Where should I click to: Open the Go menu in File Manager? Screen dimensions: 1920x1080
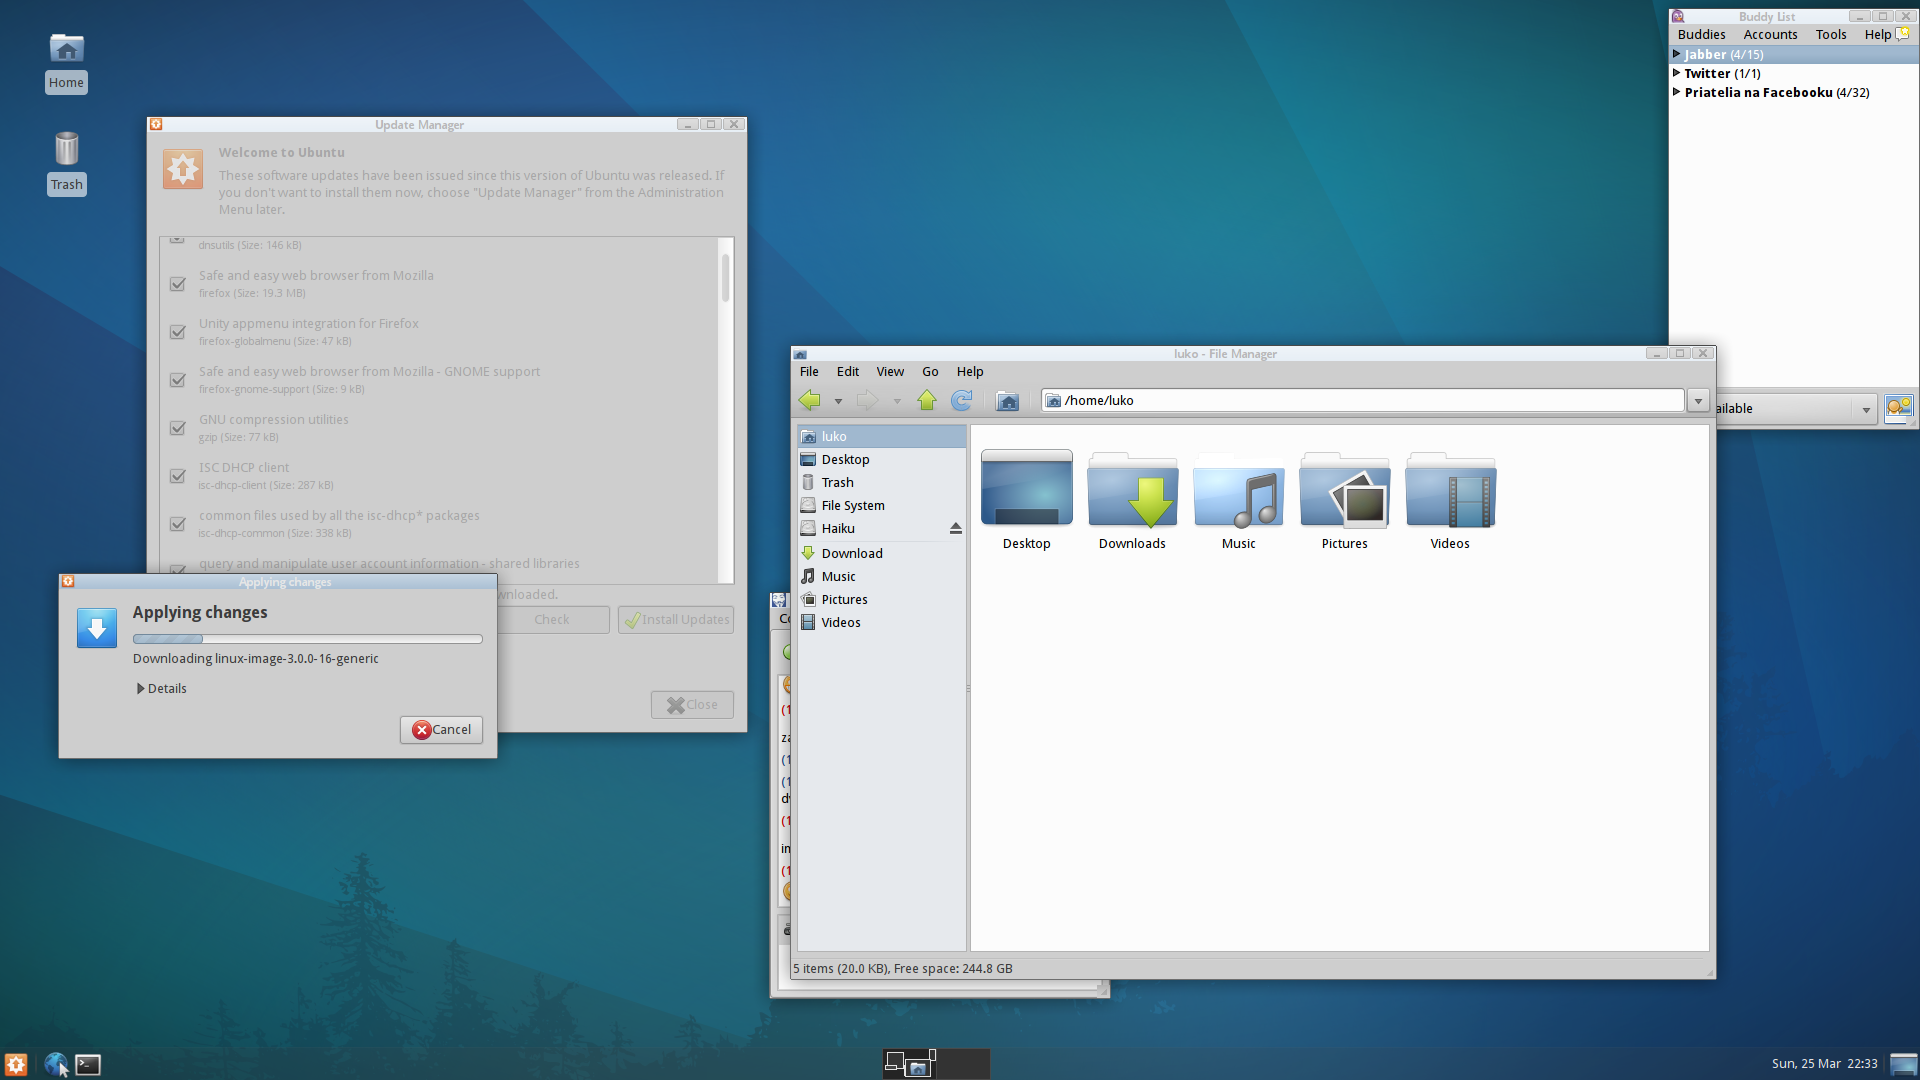(x=930, y=371)
